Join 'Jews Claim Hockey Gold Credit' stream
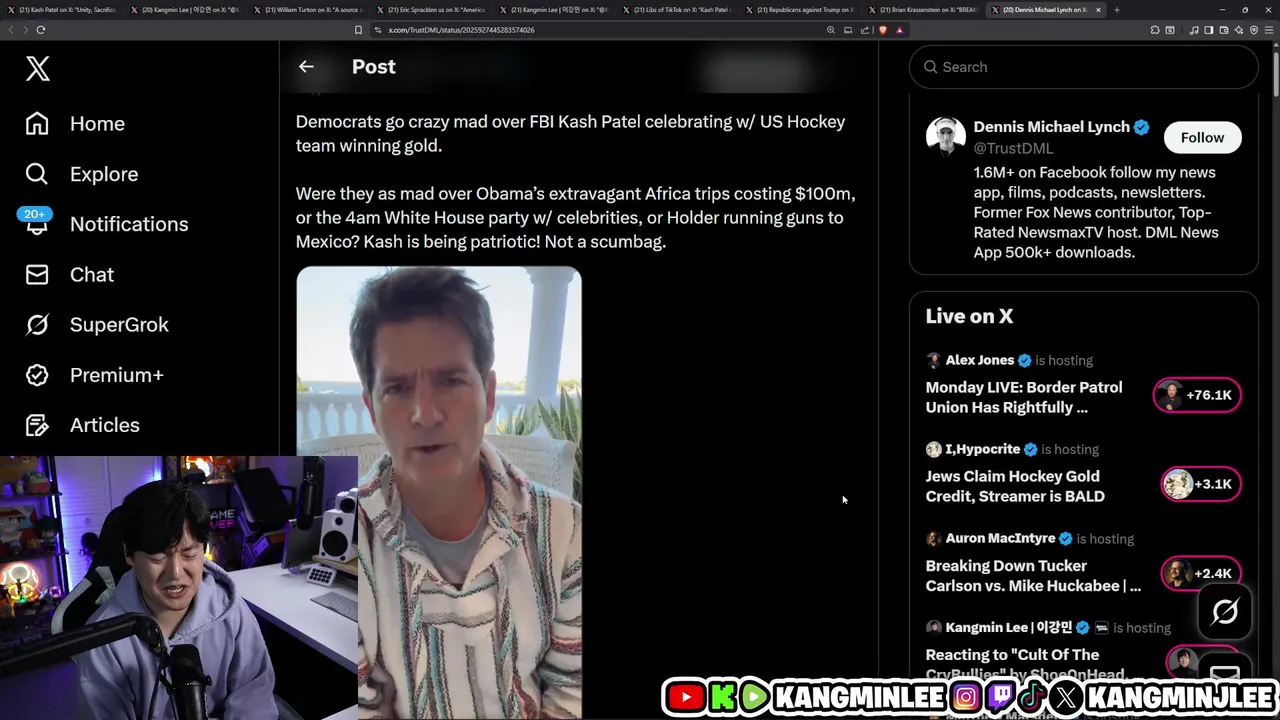The width and height of the screenshot is (1280, 720). [1015, 486]
